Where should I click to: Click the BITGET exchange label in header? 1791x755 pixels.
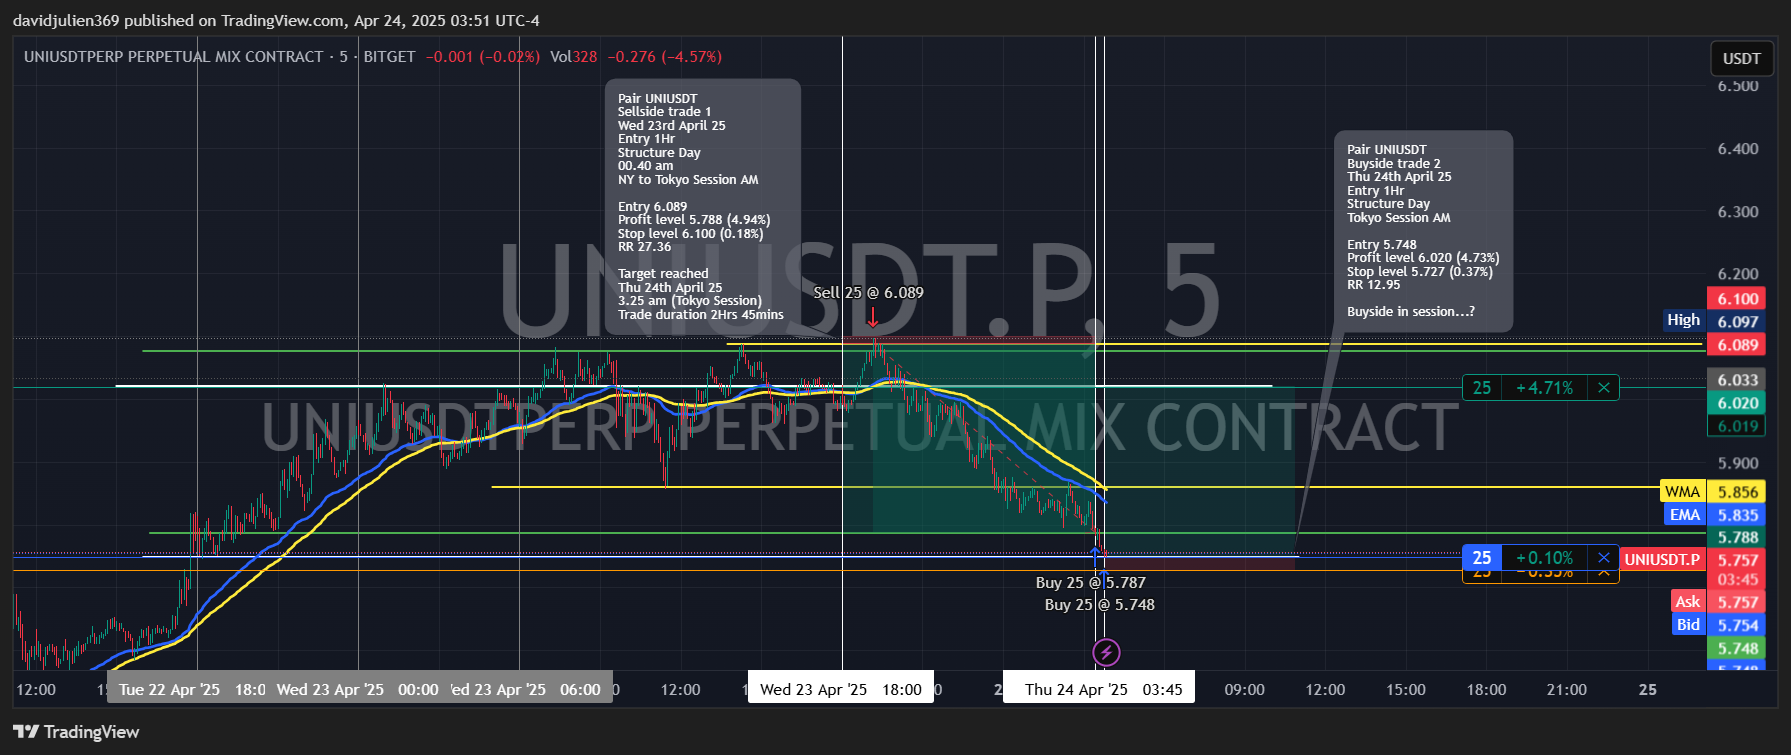[389, 57]
